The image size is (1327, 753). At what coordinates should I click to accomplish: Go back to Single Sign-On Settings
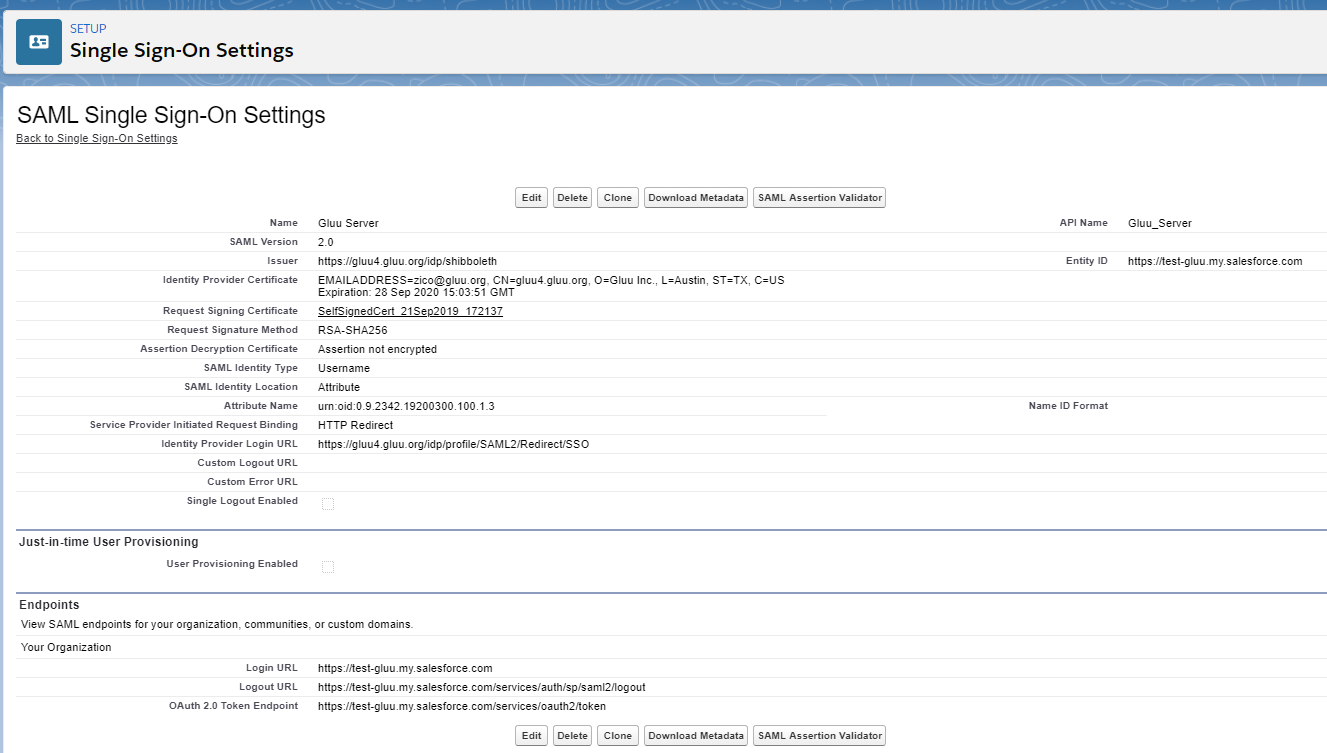pyautogui.click(x=97, y=139)
